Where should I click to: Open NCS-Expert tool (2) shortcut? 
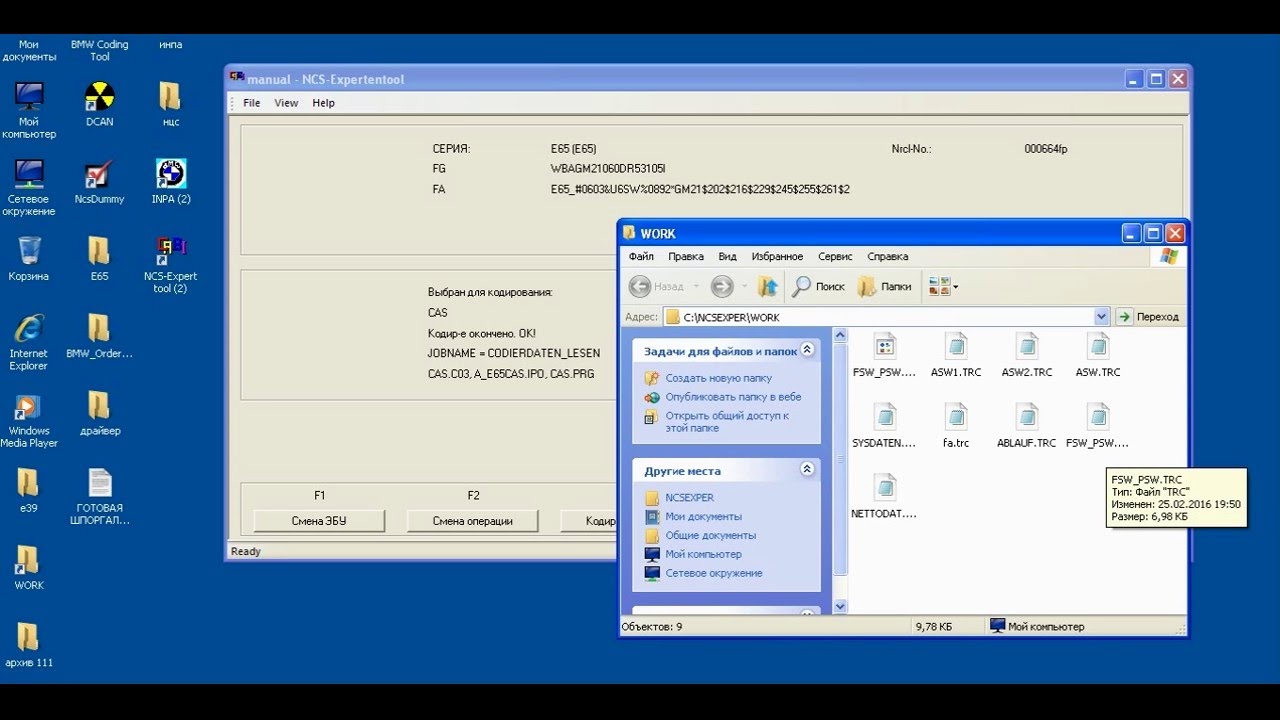171,265
